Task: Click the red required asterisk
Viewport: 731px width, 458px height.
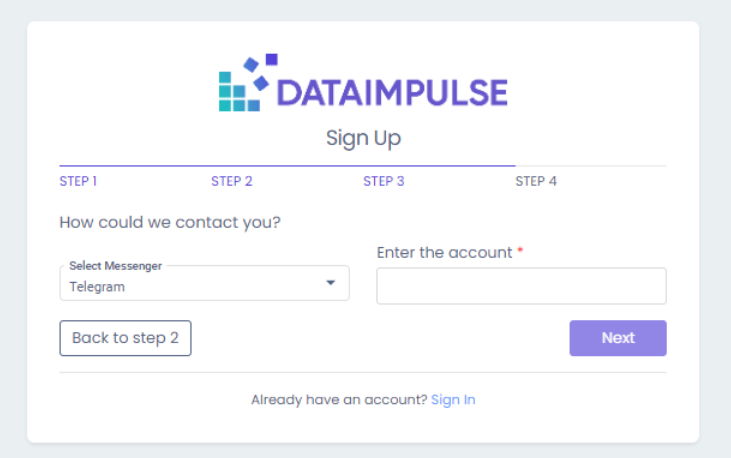Action: click(520, 250)
